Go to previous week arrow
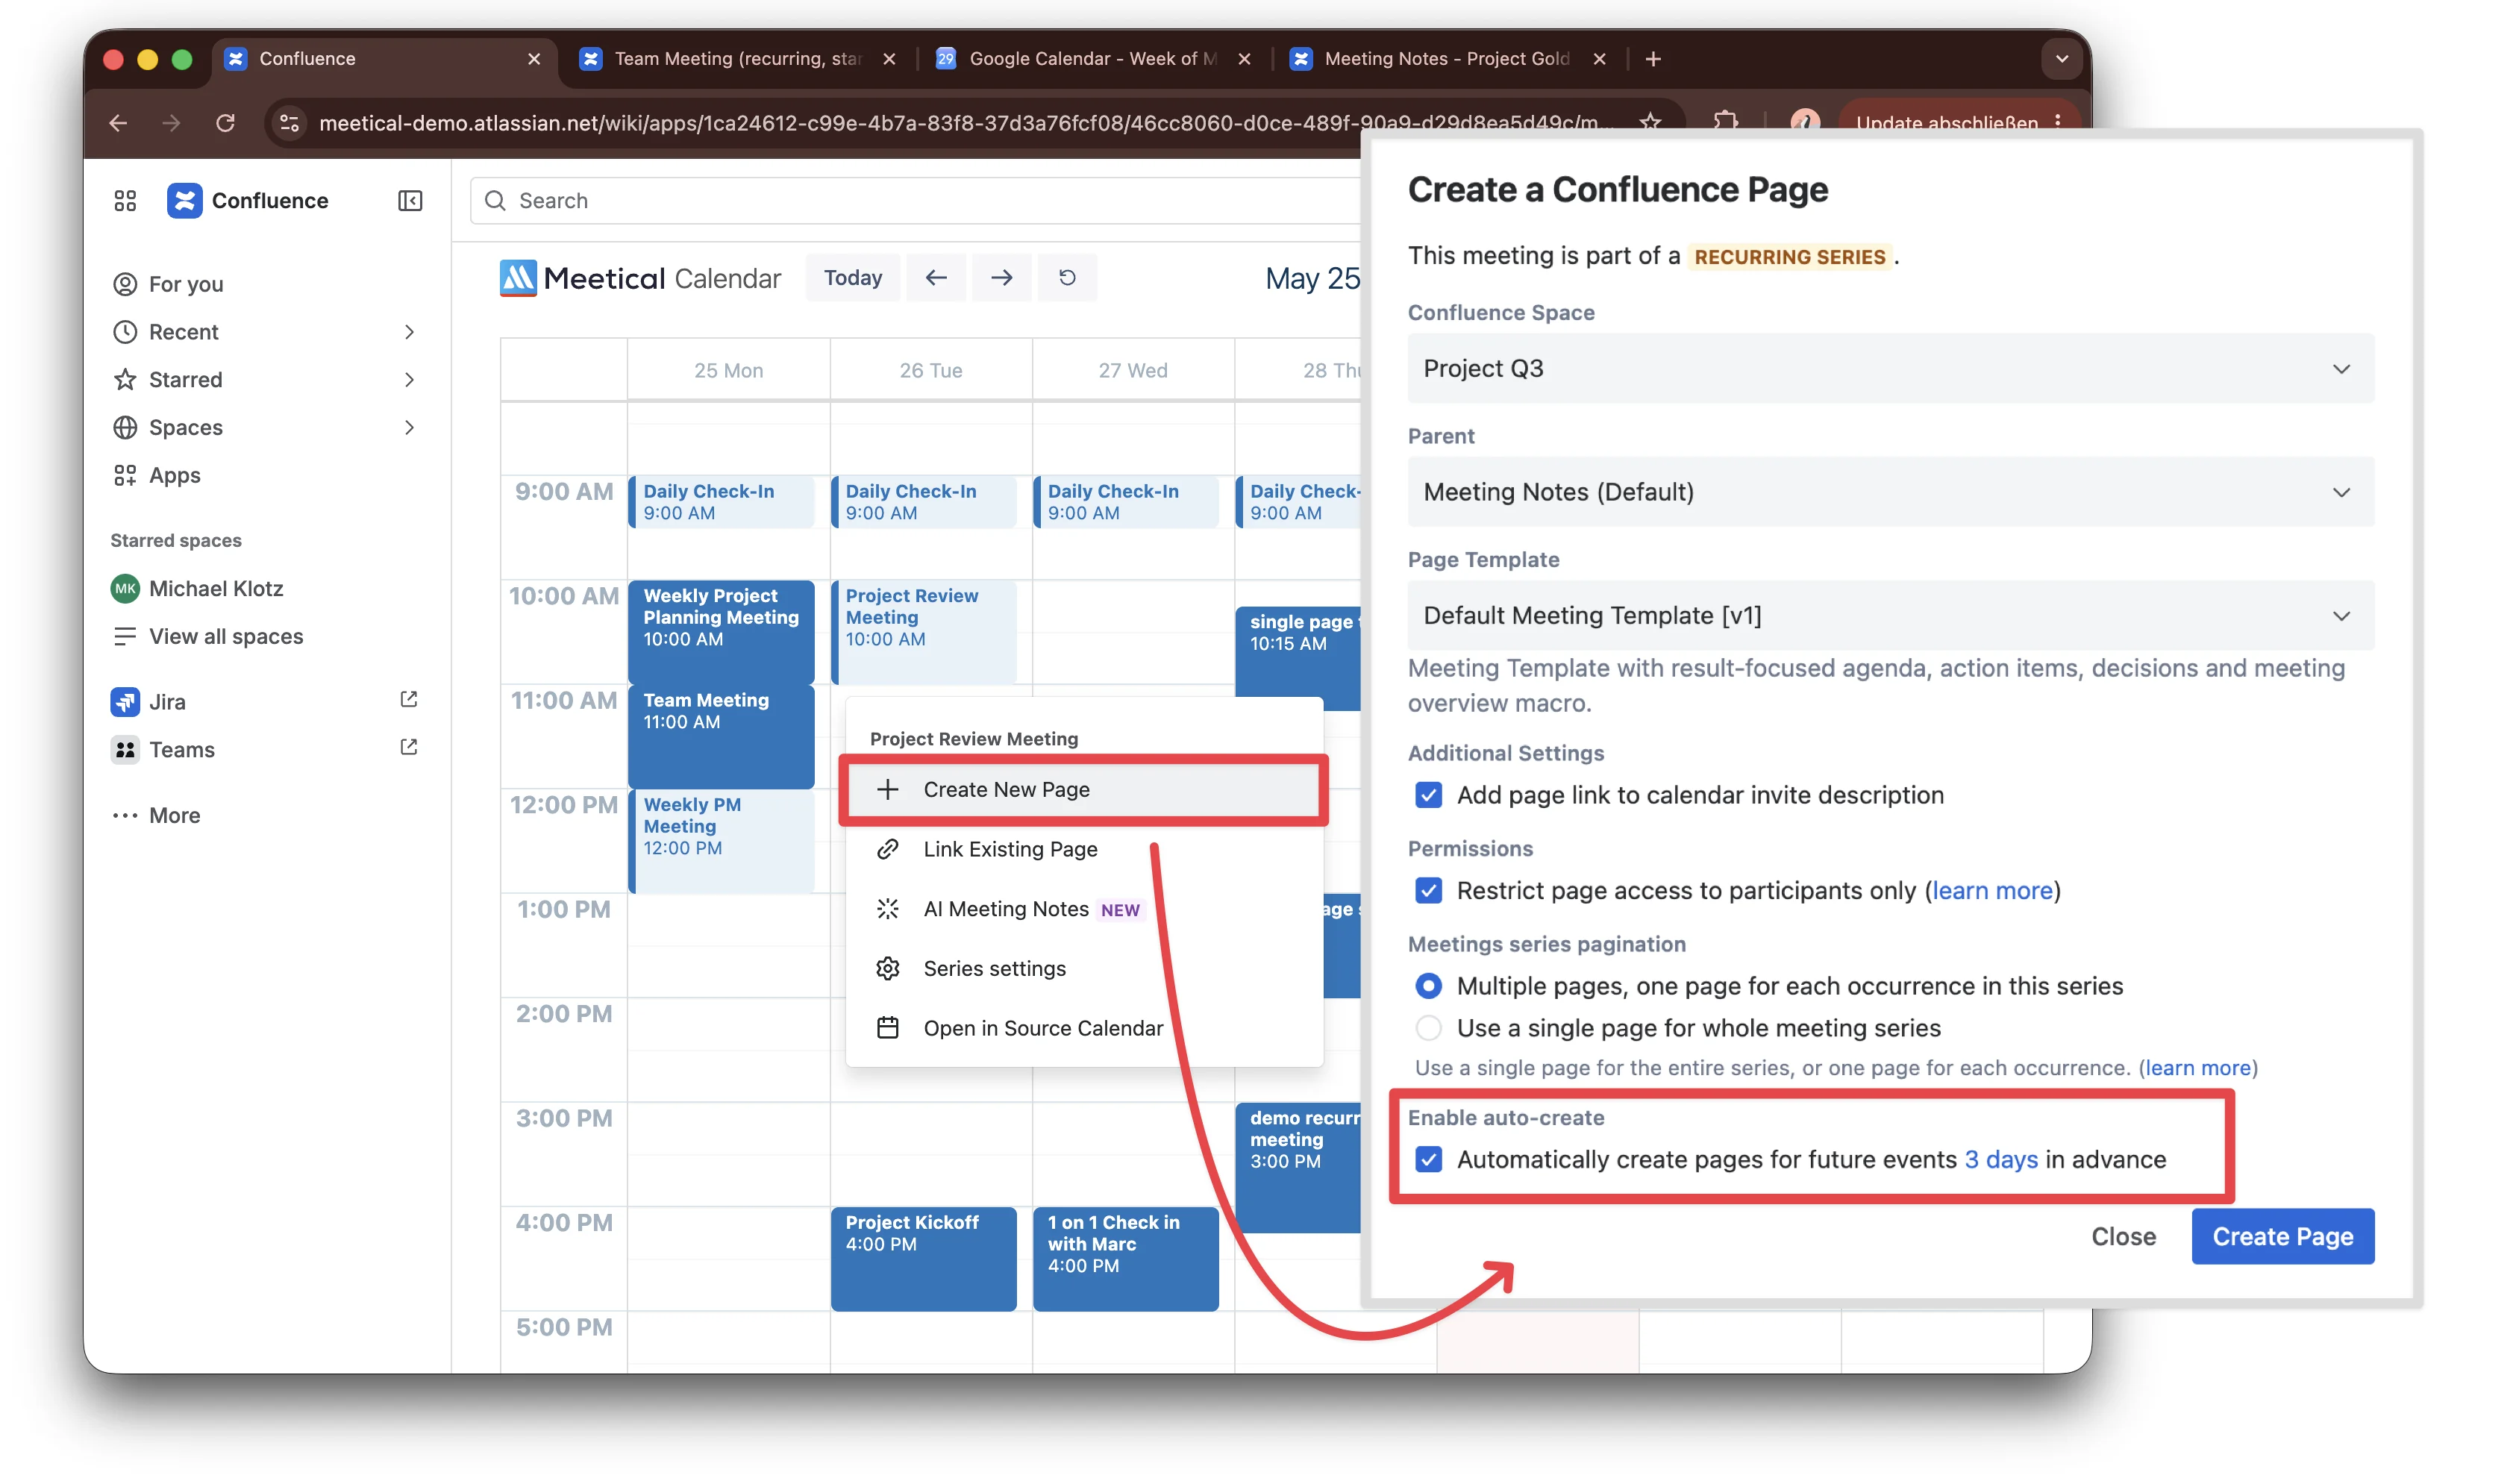Viewport: 2516px width, 1484px height. point(936,278)
